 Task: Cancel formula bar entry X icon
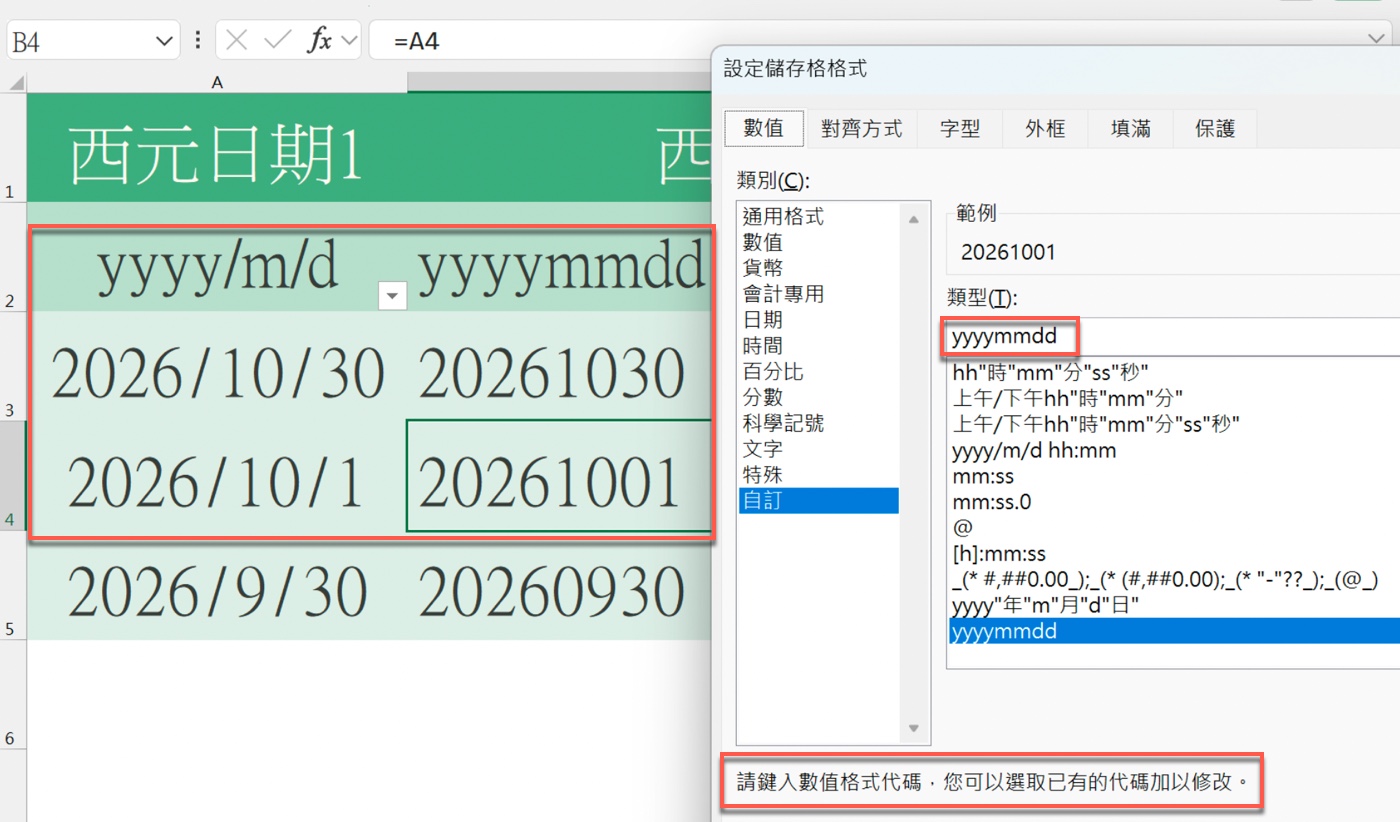236,41
